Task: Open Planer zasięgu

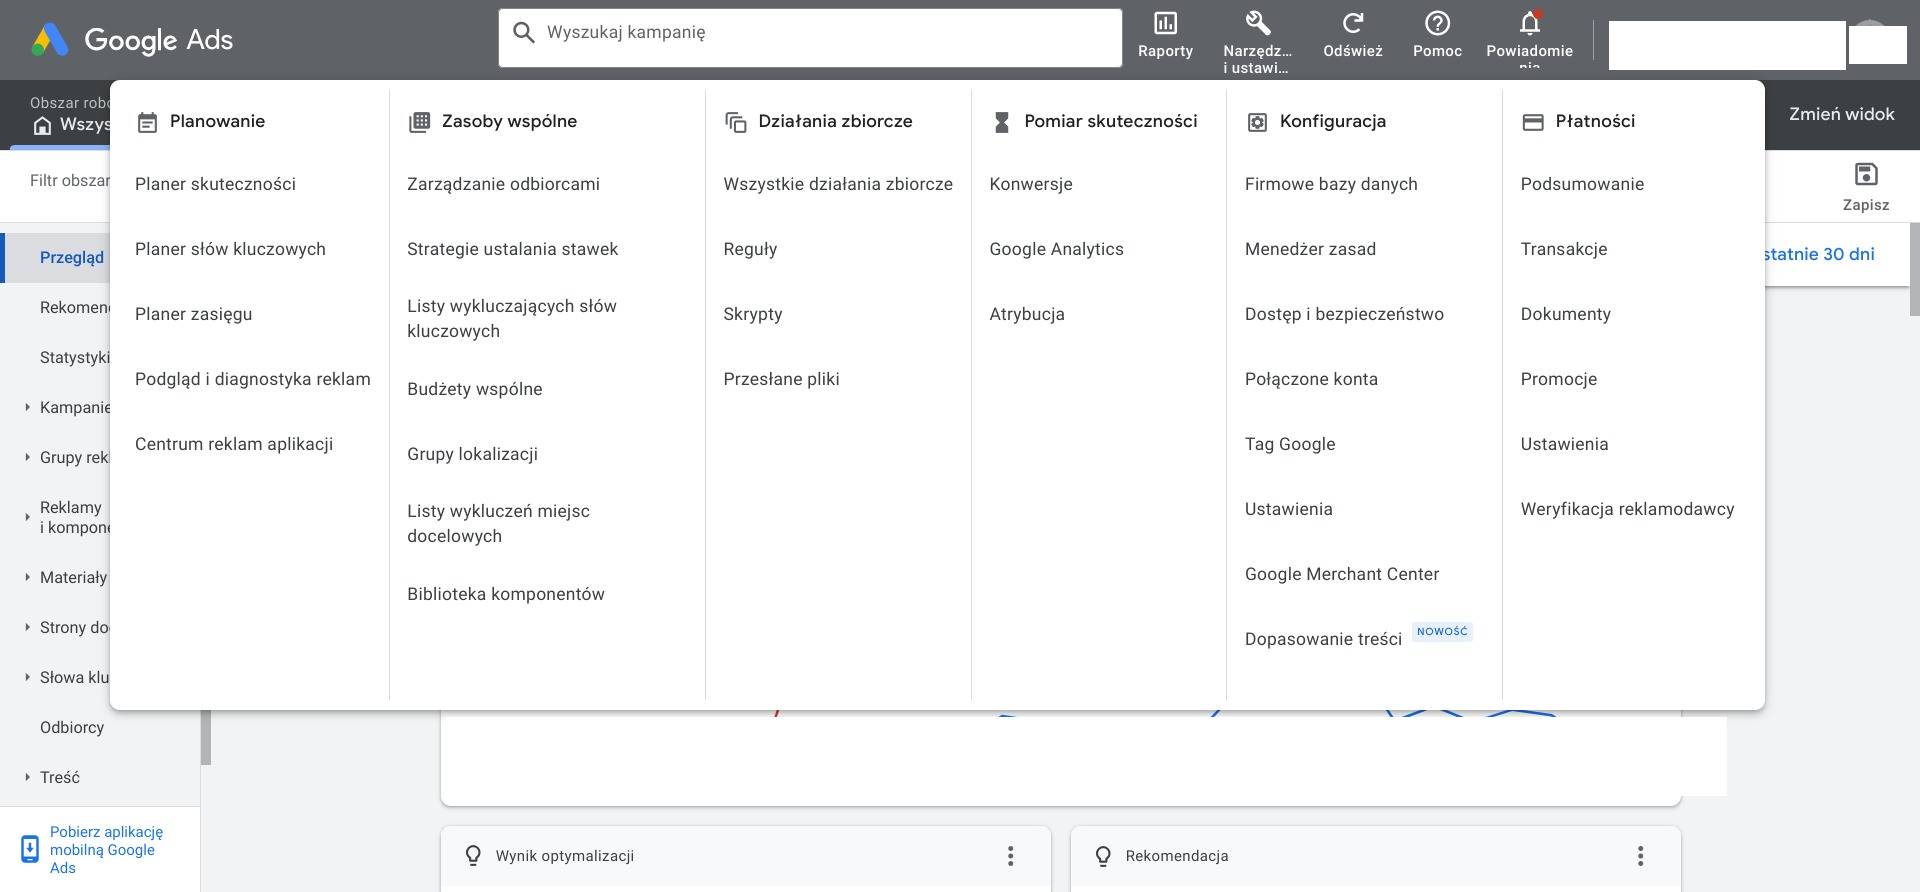Action: [193, 314]
